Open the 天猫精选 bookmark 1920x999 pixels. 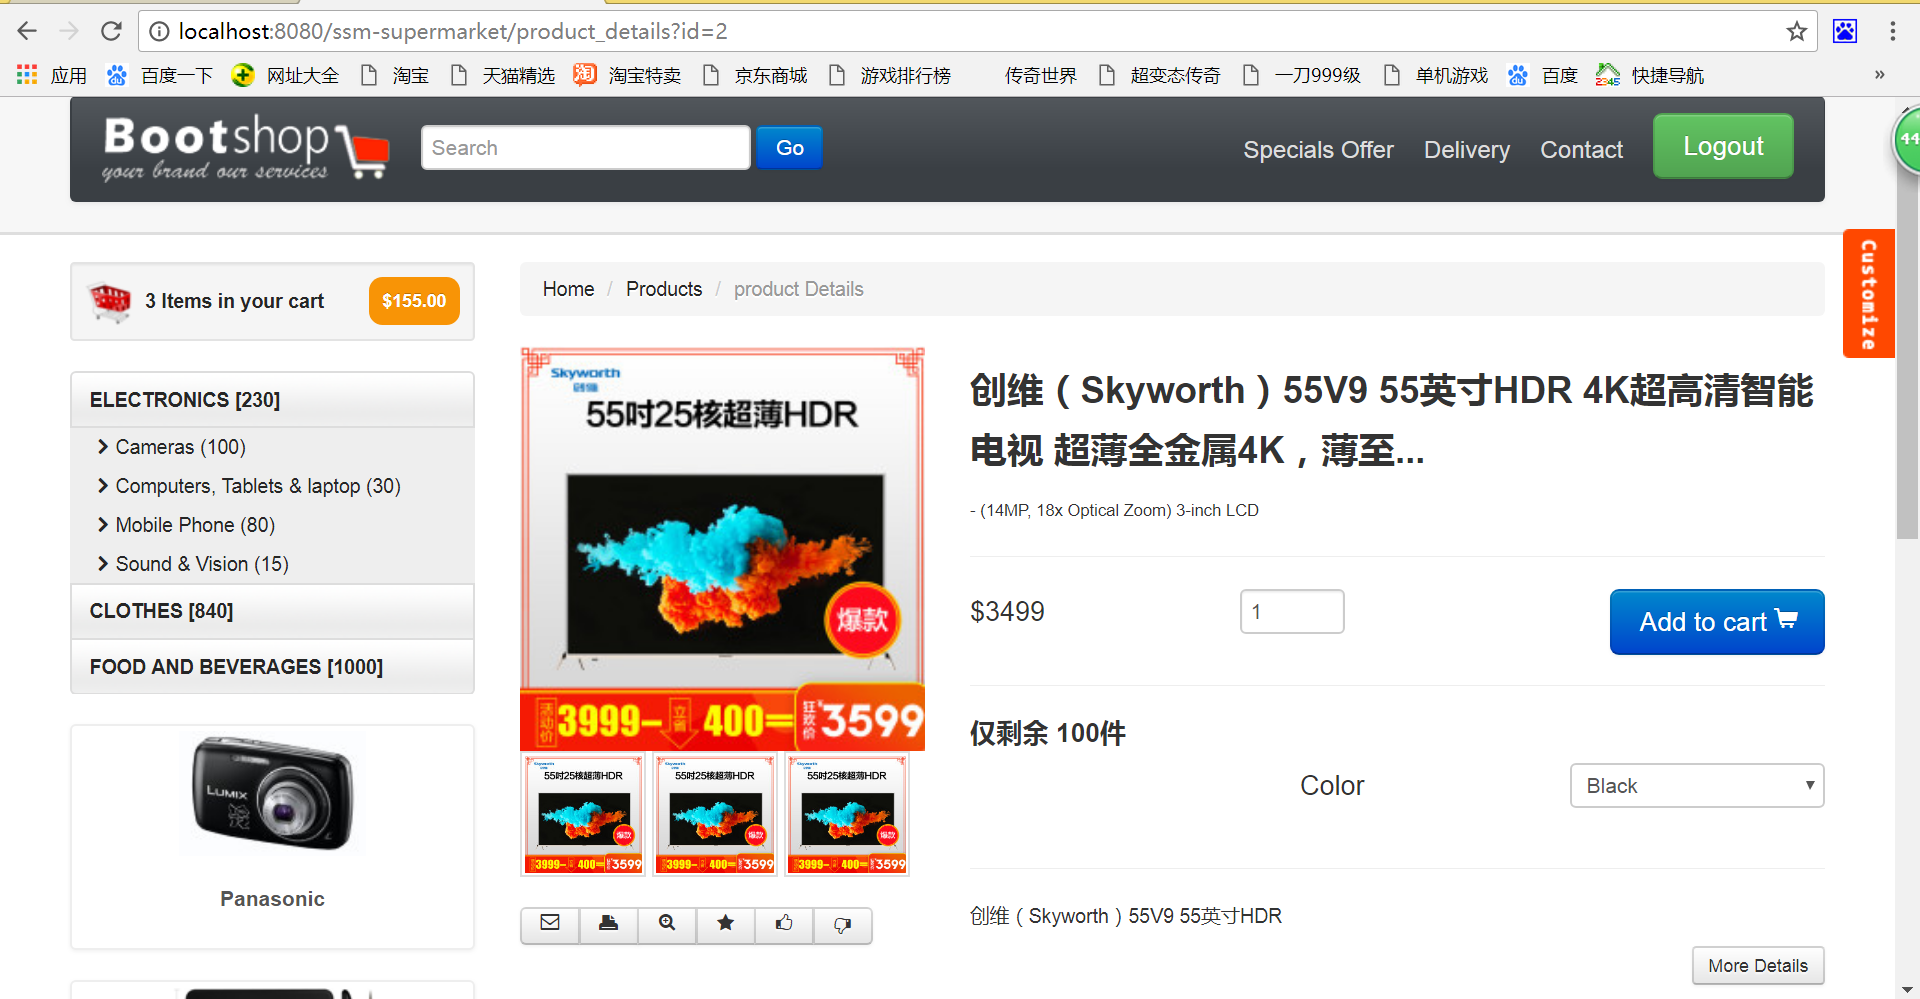click(503, 75)
